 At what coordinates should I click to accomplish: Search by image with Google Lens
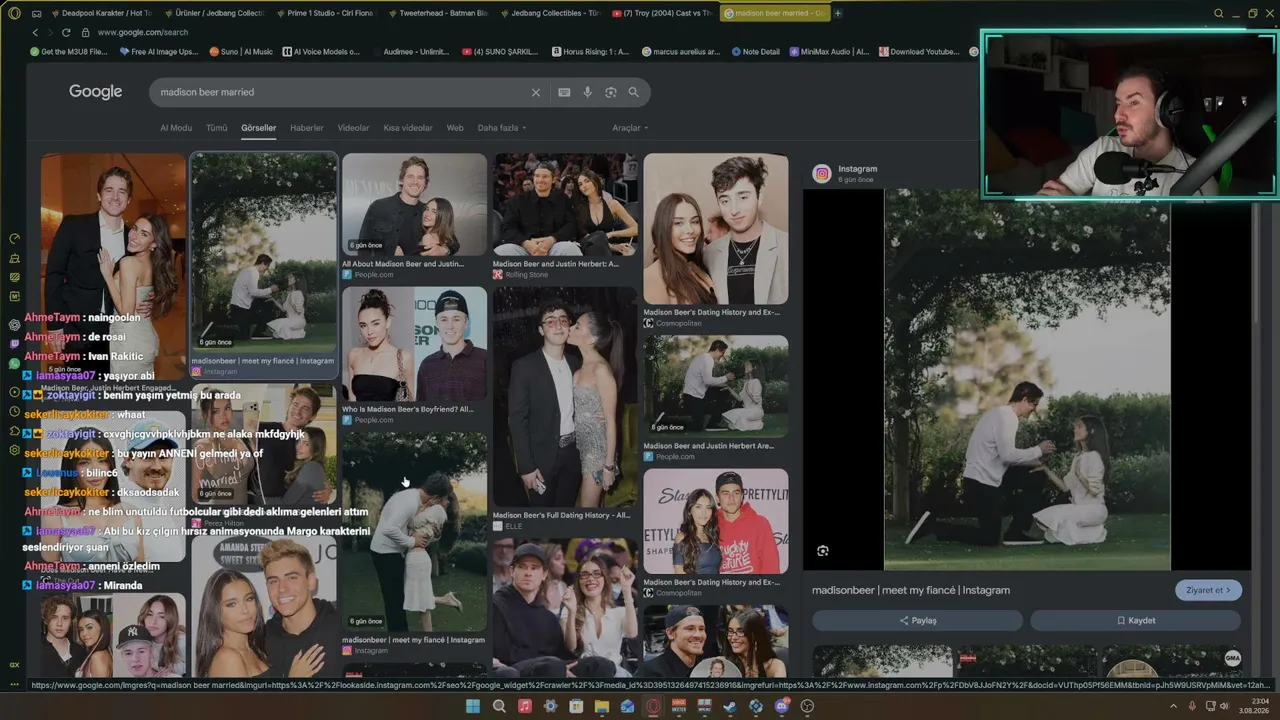point(610,92)
